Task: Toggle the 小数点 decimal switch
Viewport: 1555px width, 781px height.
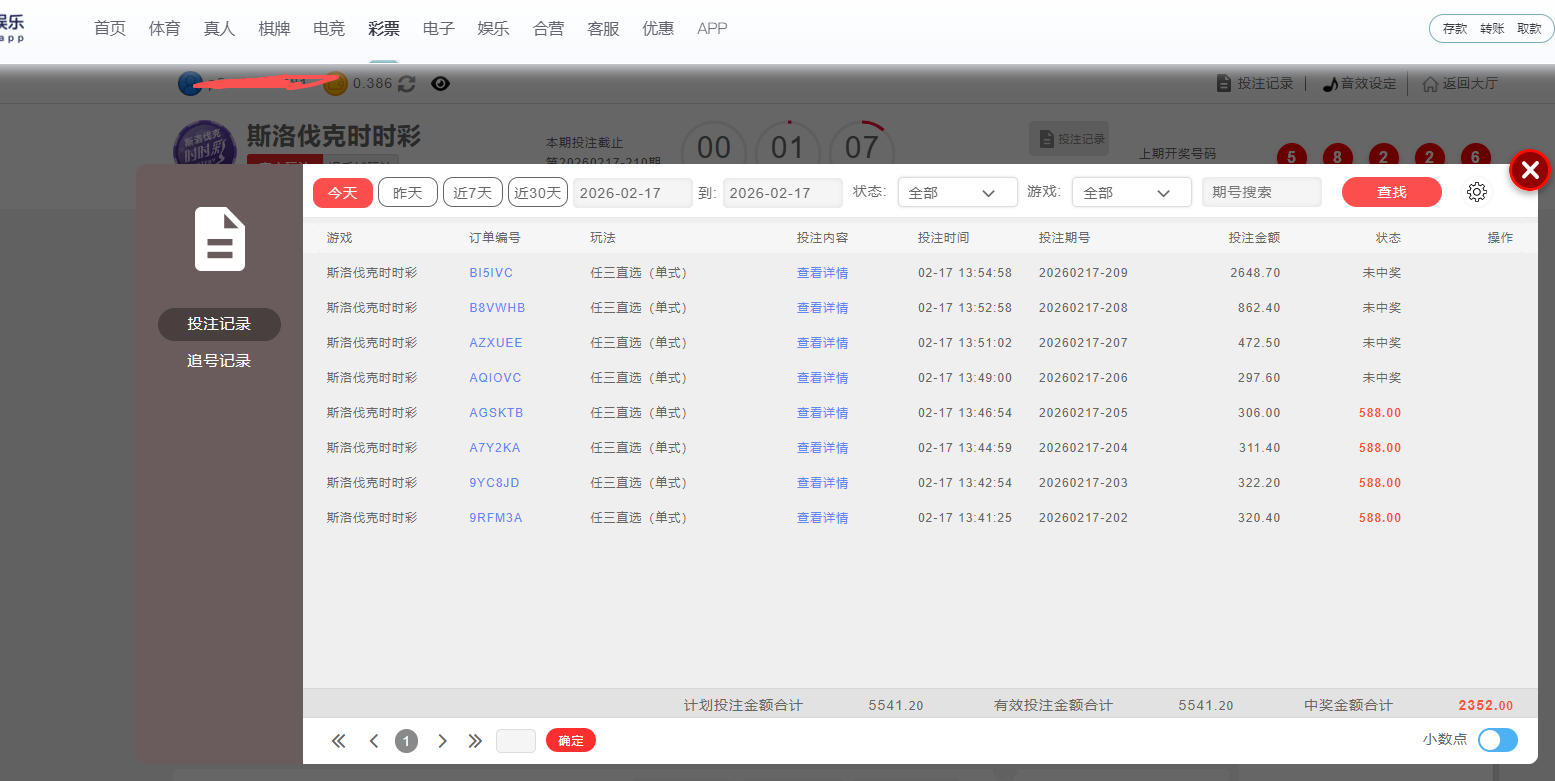Action: [1497, 740]
